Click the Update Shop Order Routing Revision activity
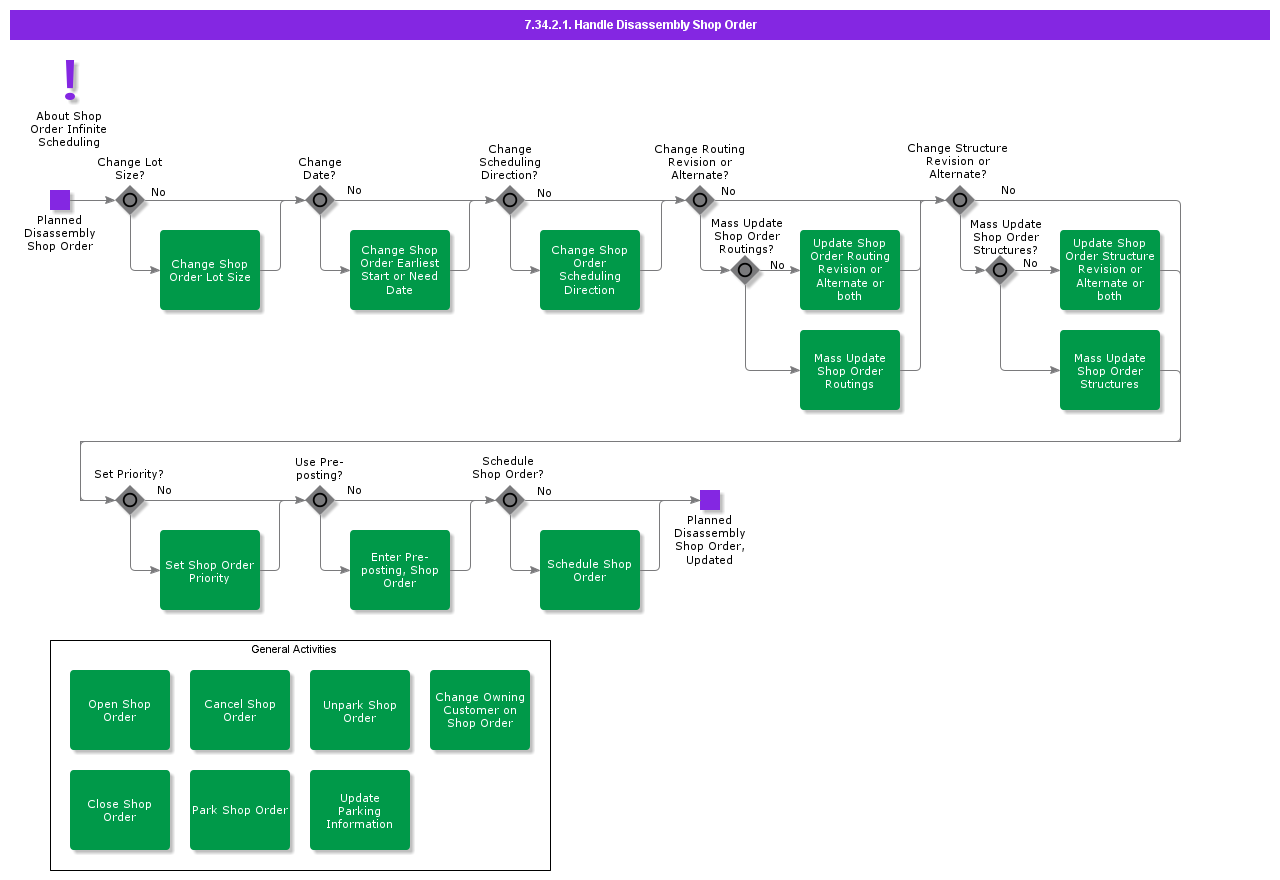Screen dimensions: 1280x880 [x=850, y=270]
